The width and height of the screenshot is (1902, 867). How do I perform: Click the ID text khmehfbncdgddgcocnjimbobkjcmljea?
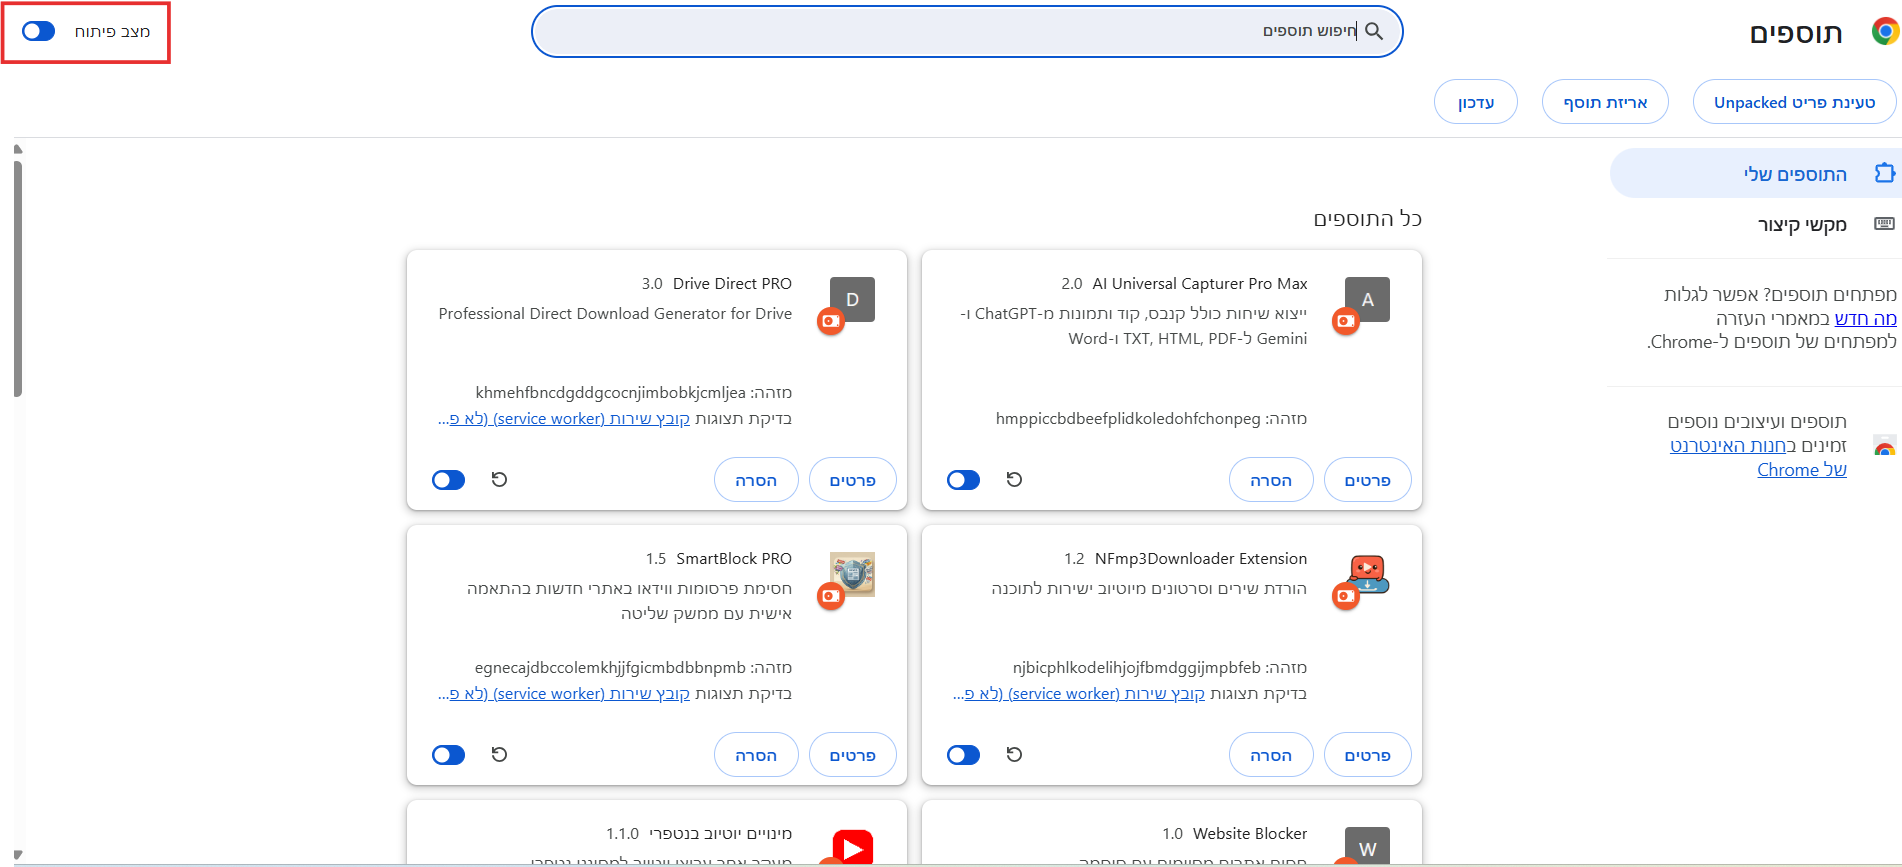[611, 392]
